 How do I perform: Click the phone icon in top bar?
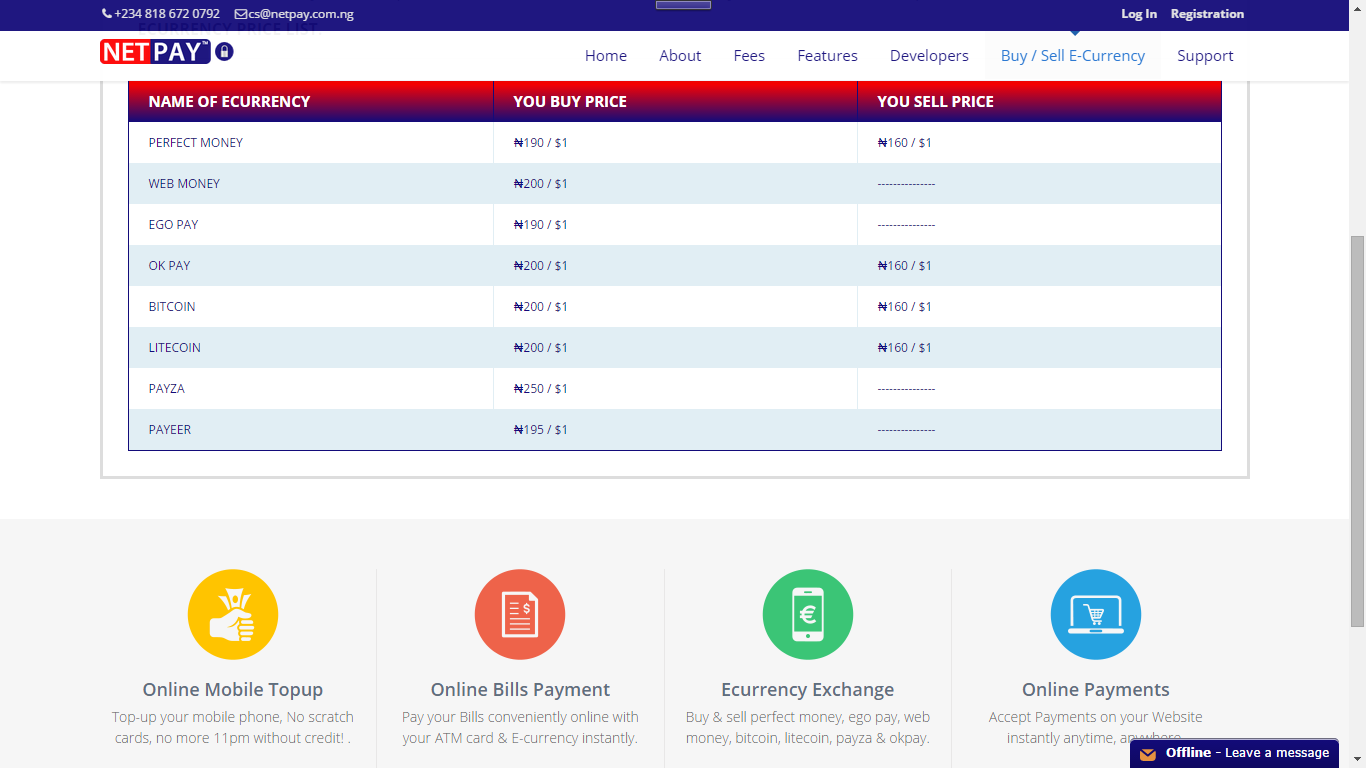pyautogui.click(x=107, y=14)
